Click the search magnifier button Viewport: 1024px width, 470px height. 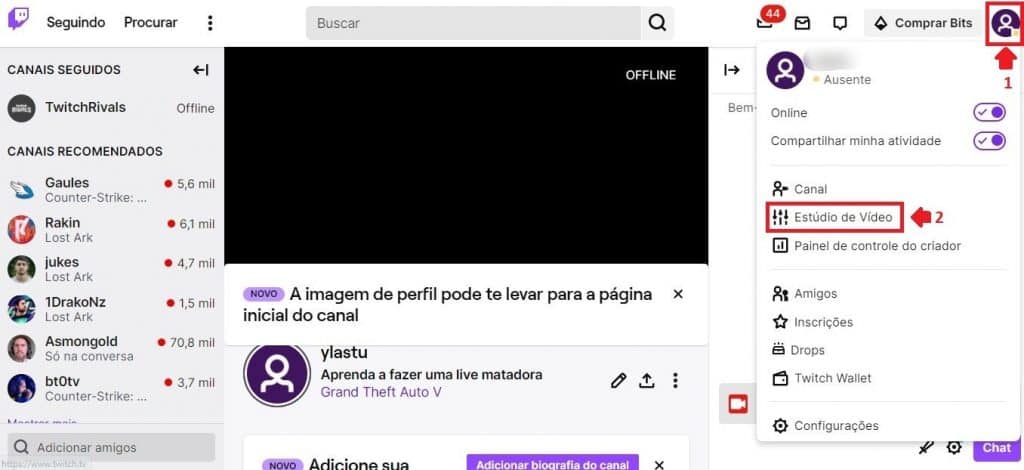coord(657,23)
